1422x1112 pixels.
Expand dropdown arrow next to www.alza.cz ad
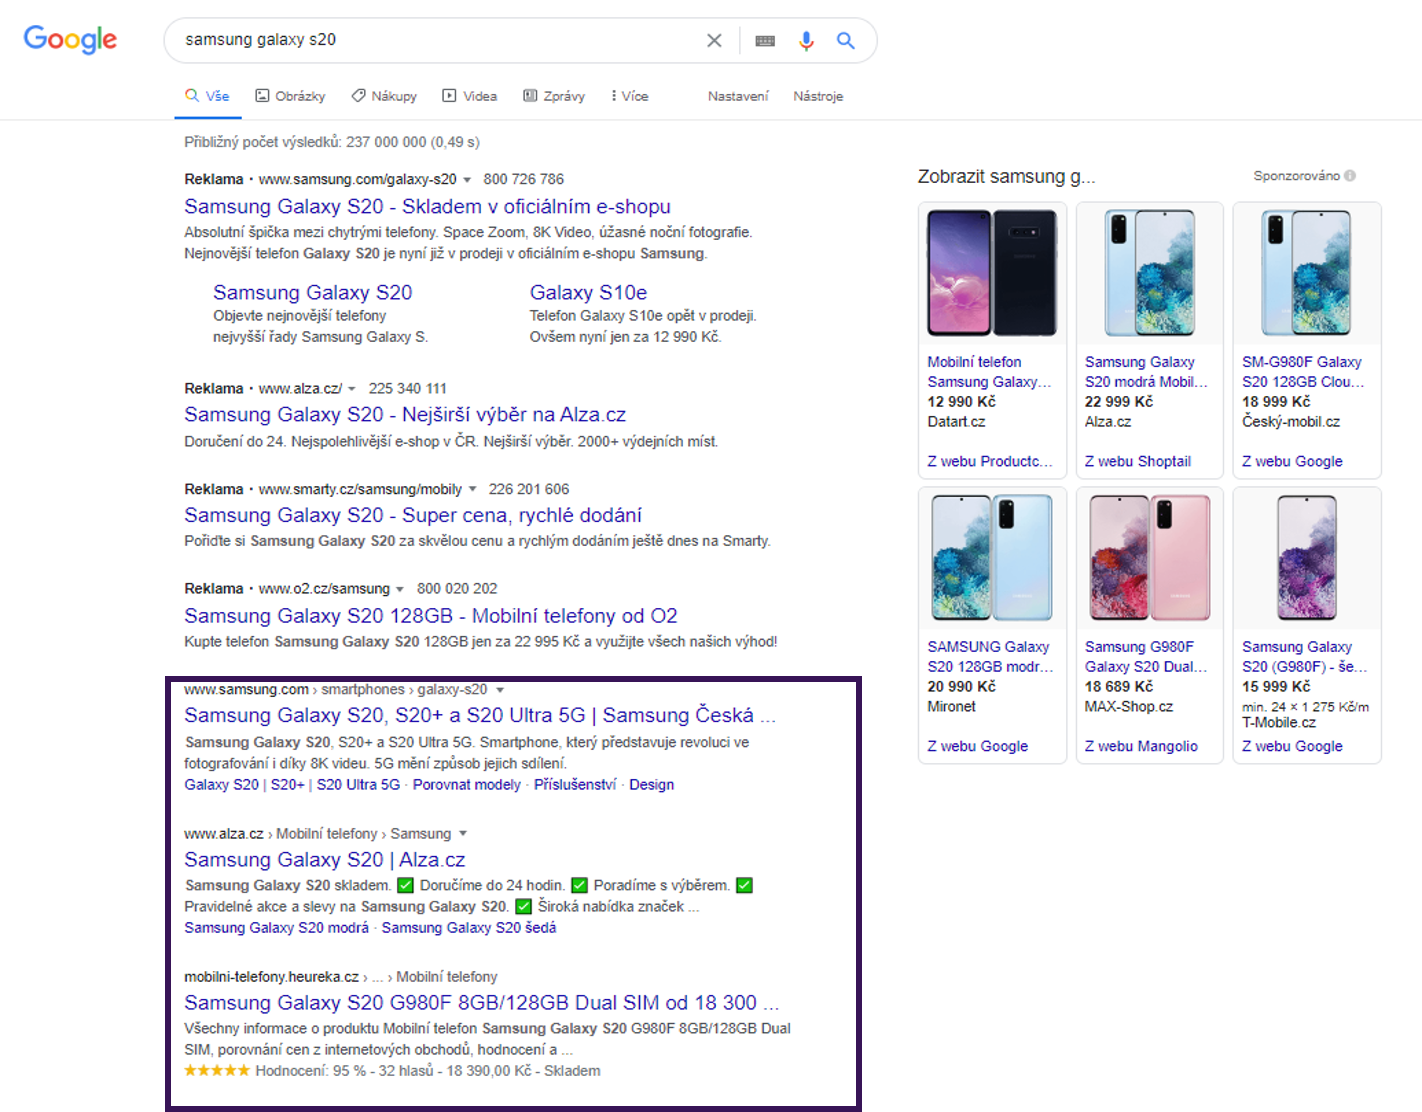point(352,389)
